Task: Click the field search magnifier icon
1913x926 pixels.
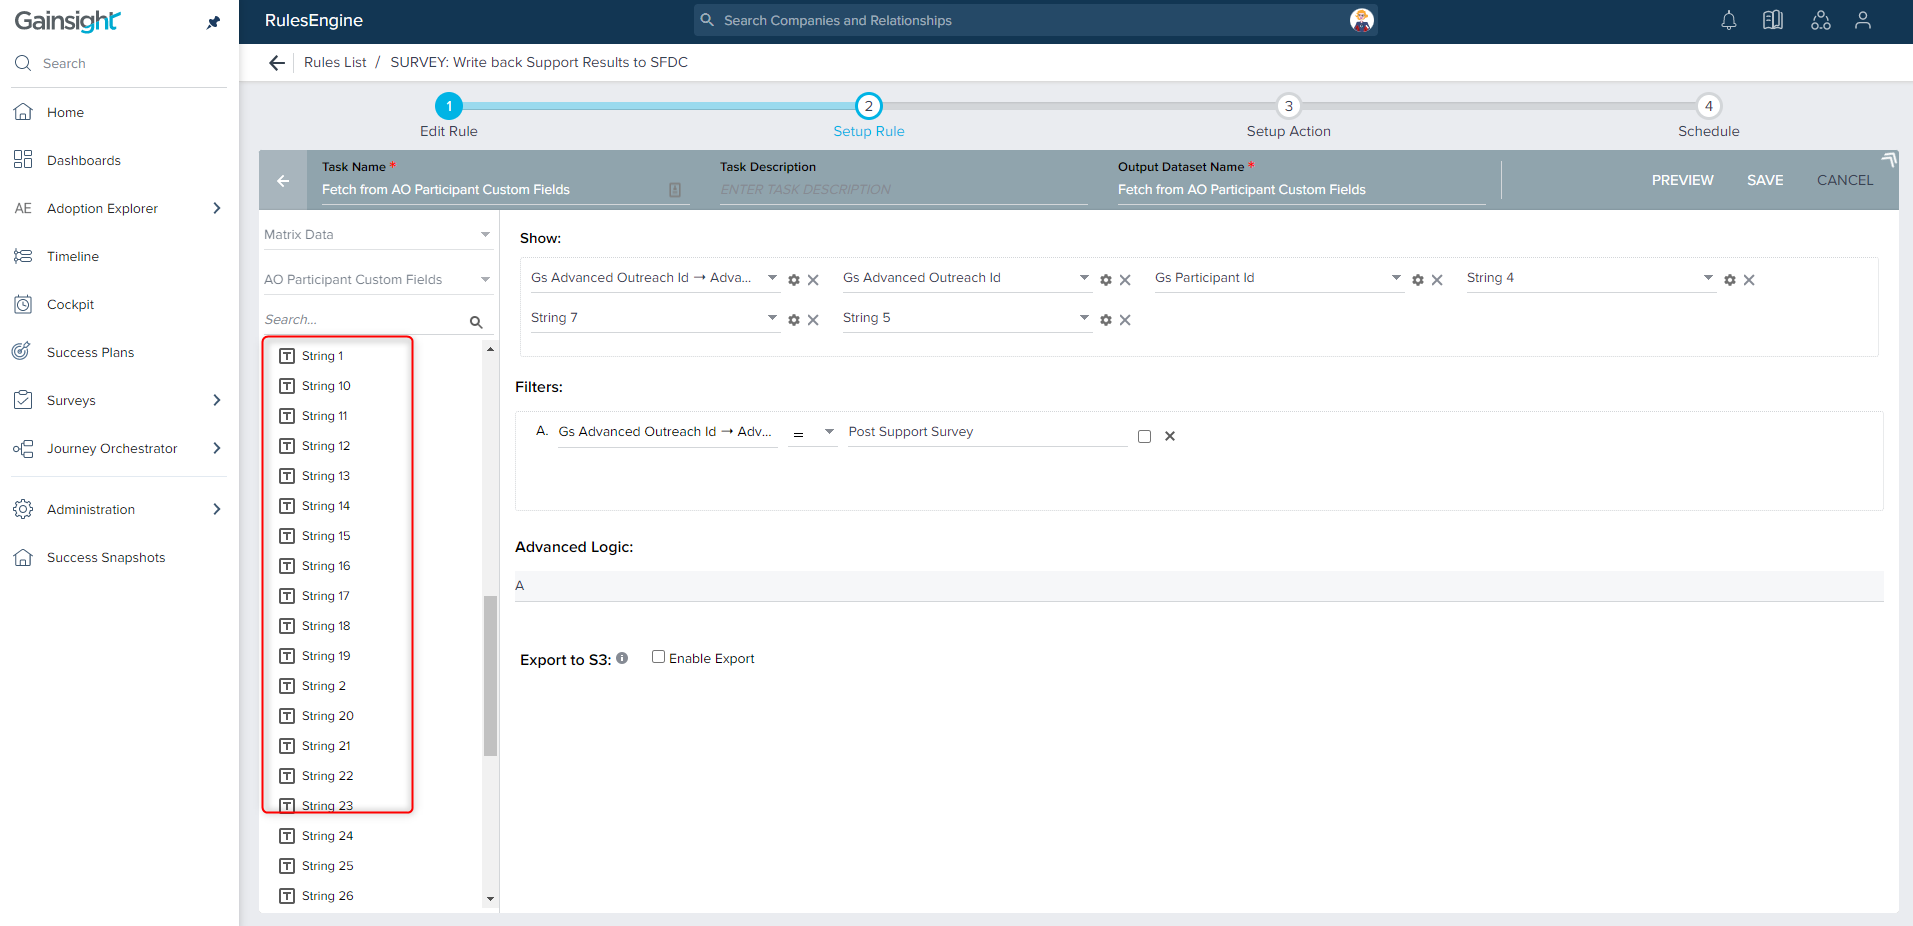Action: coord(476,322)
